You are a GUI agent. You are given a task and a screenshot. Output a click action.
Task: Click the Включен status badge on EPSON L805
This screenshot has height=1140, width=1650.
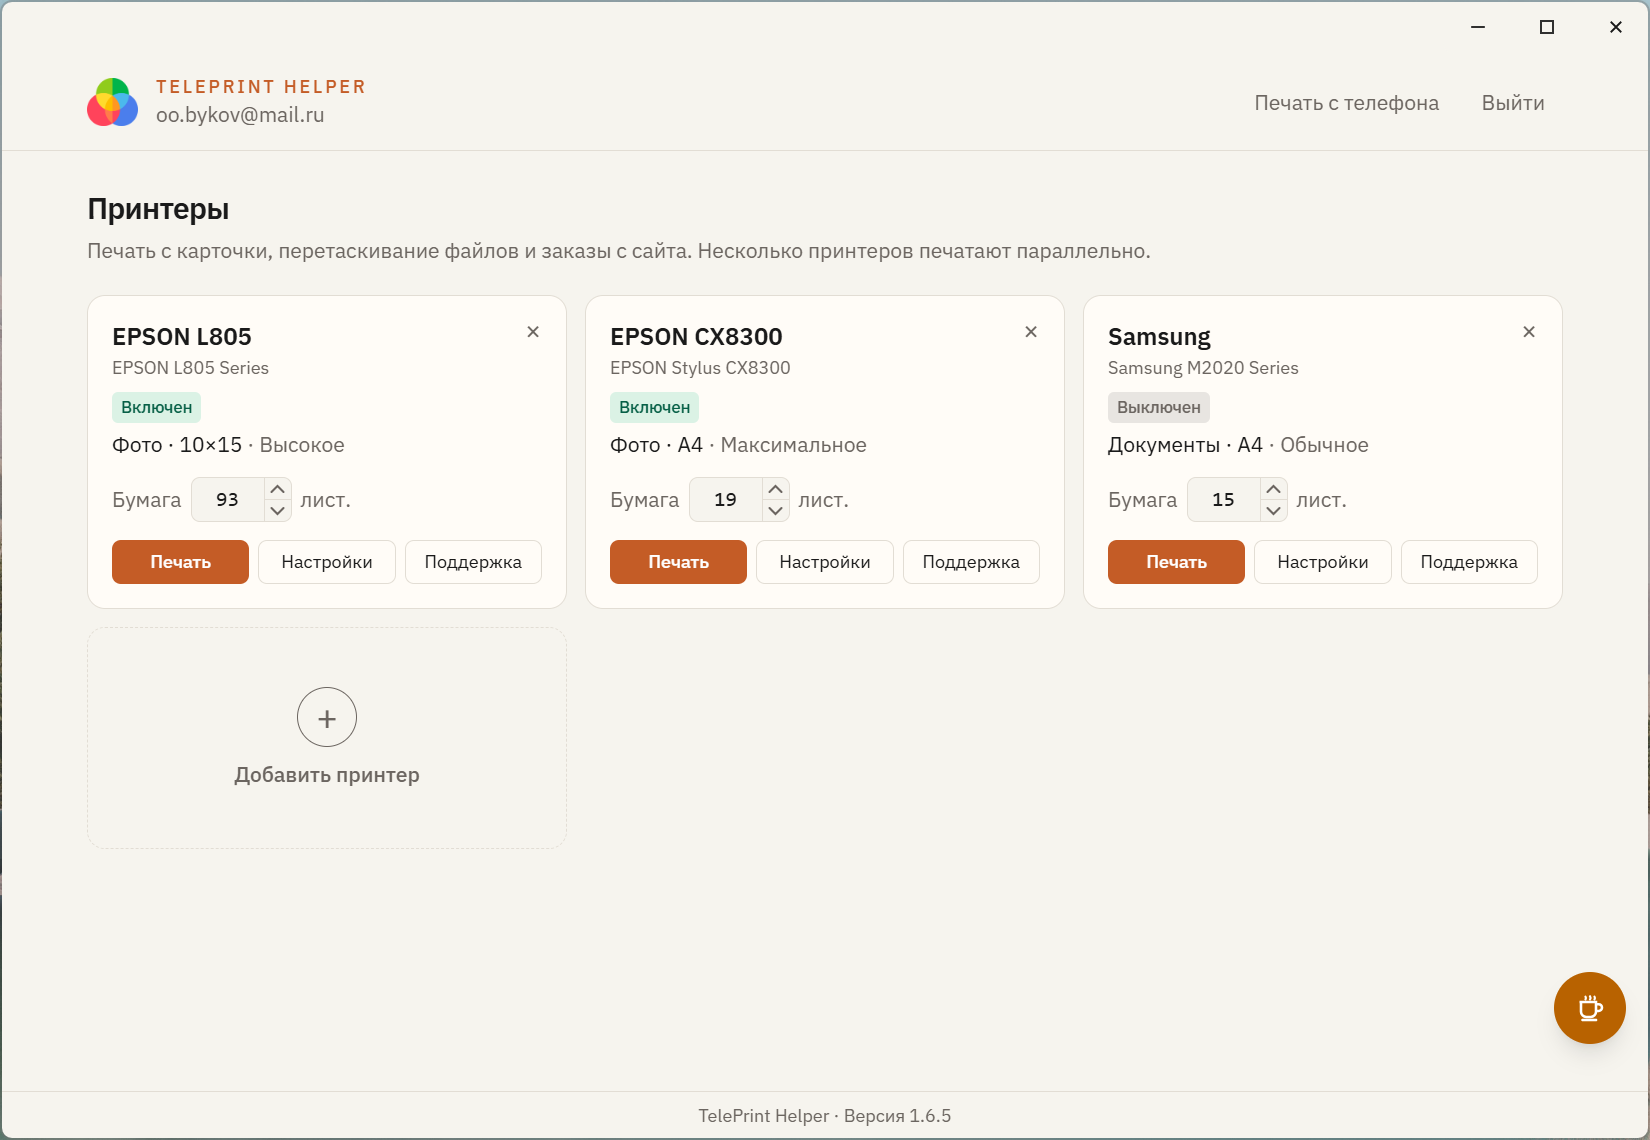pyautogui.click(x=157, y=407)
